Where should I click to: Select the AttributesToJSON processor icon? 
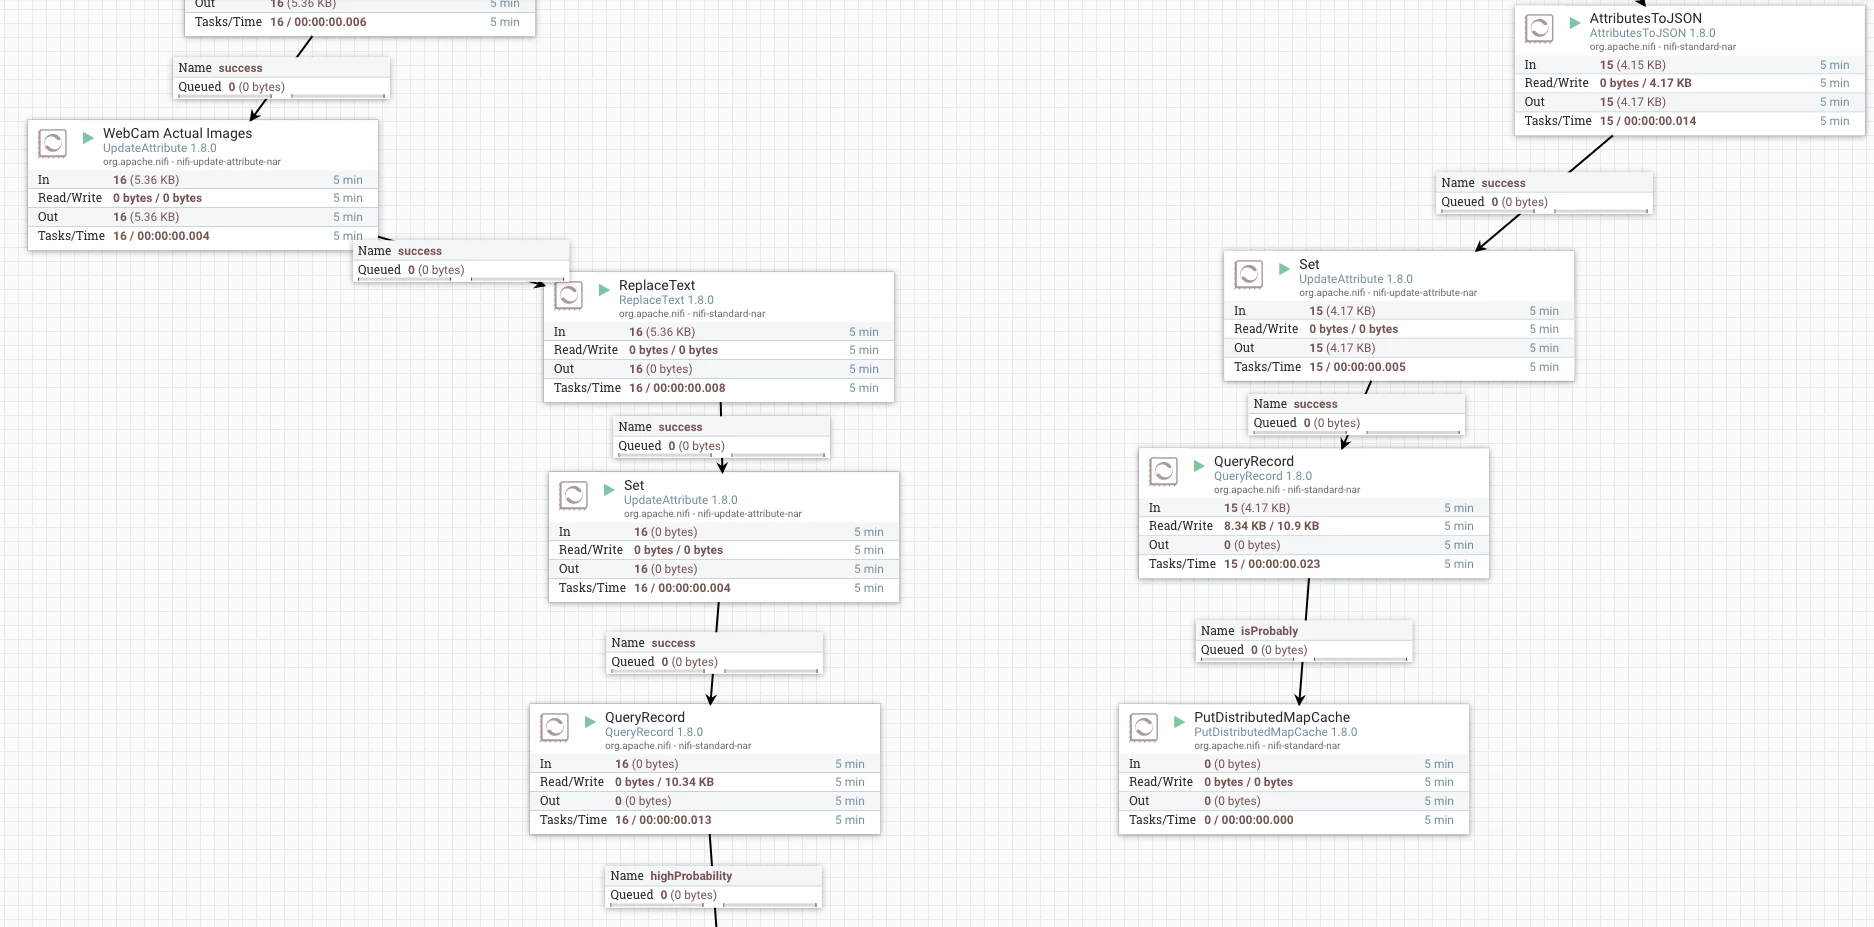(1540, 28)
